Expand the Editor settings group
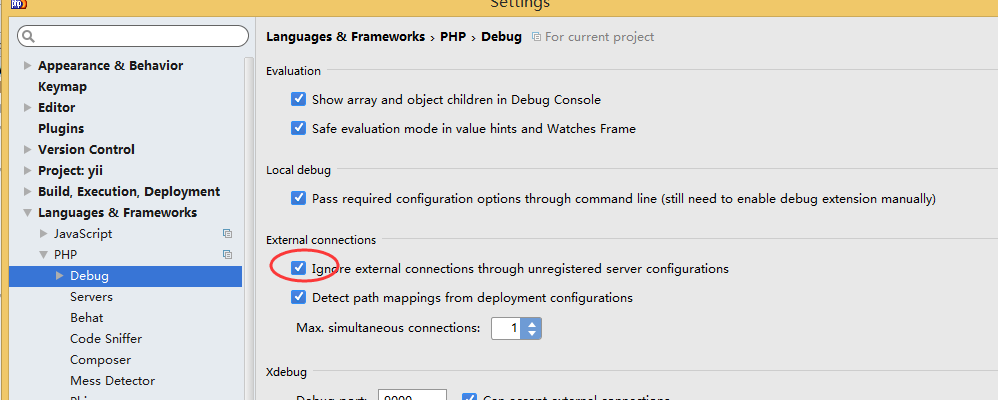This screenshot has height=400, width=998. click(x=27, y=108)
